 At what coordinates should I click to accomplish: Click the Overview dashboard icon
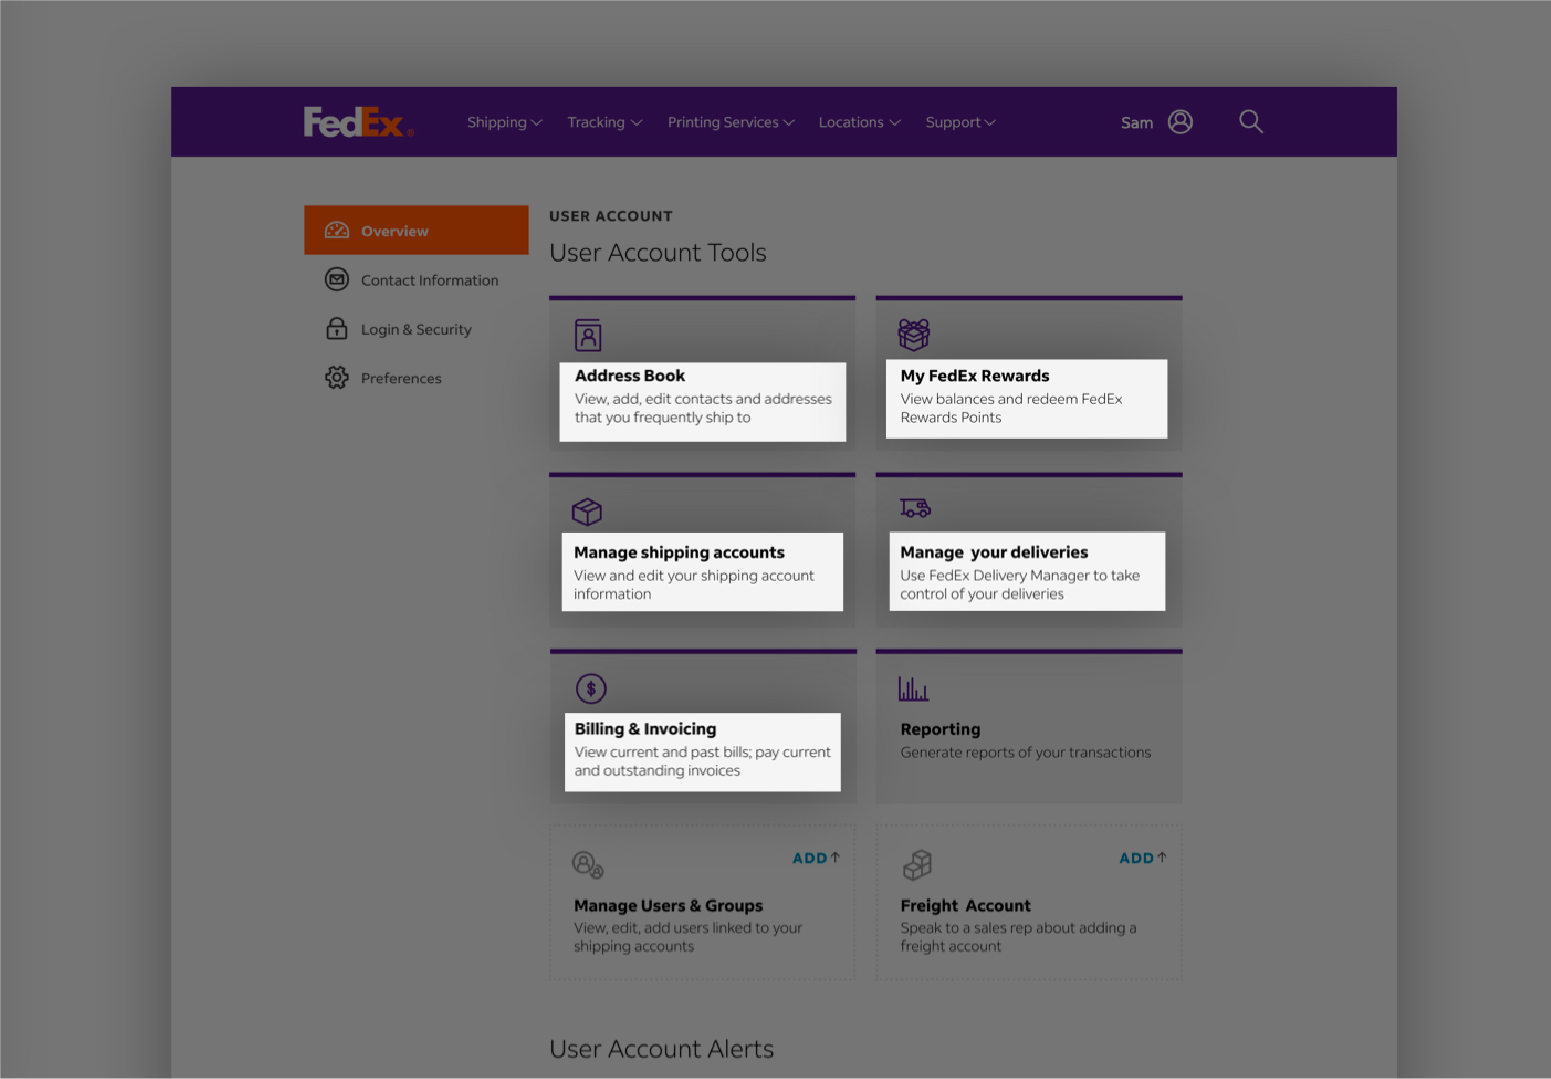(337, 231)
